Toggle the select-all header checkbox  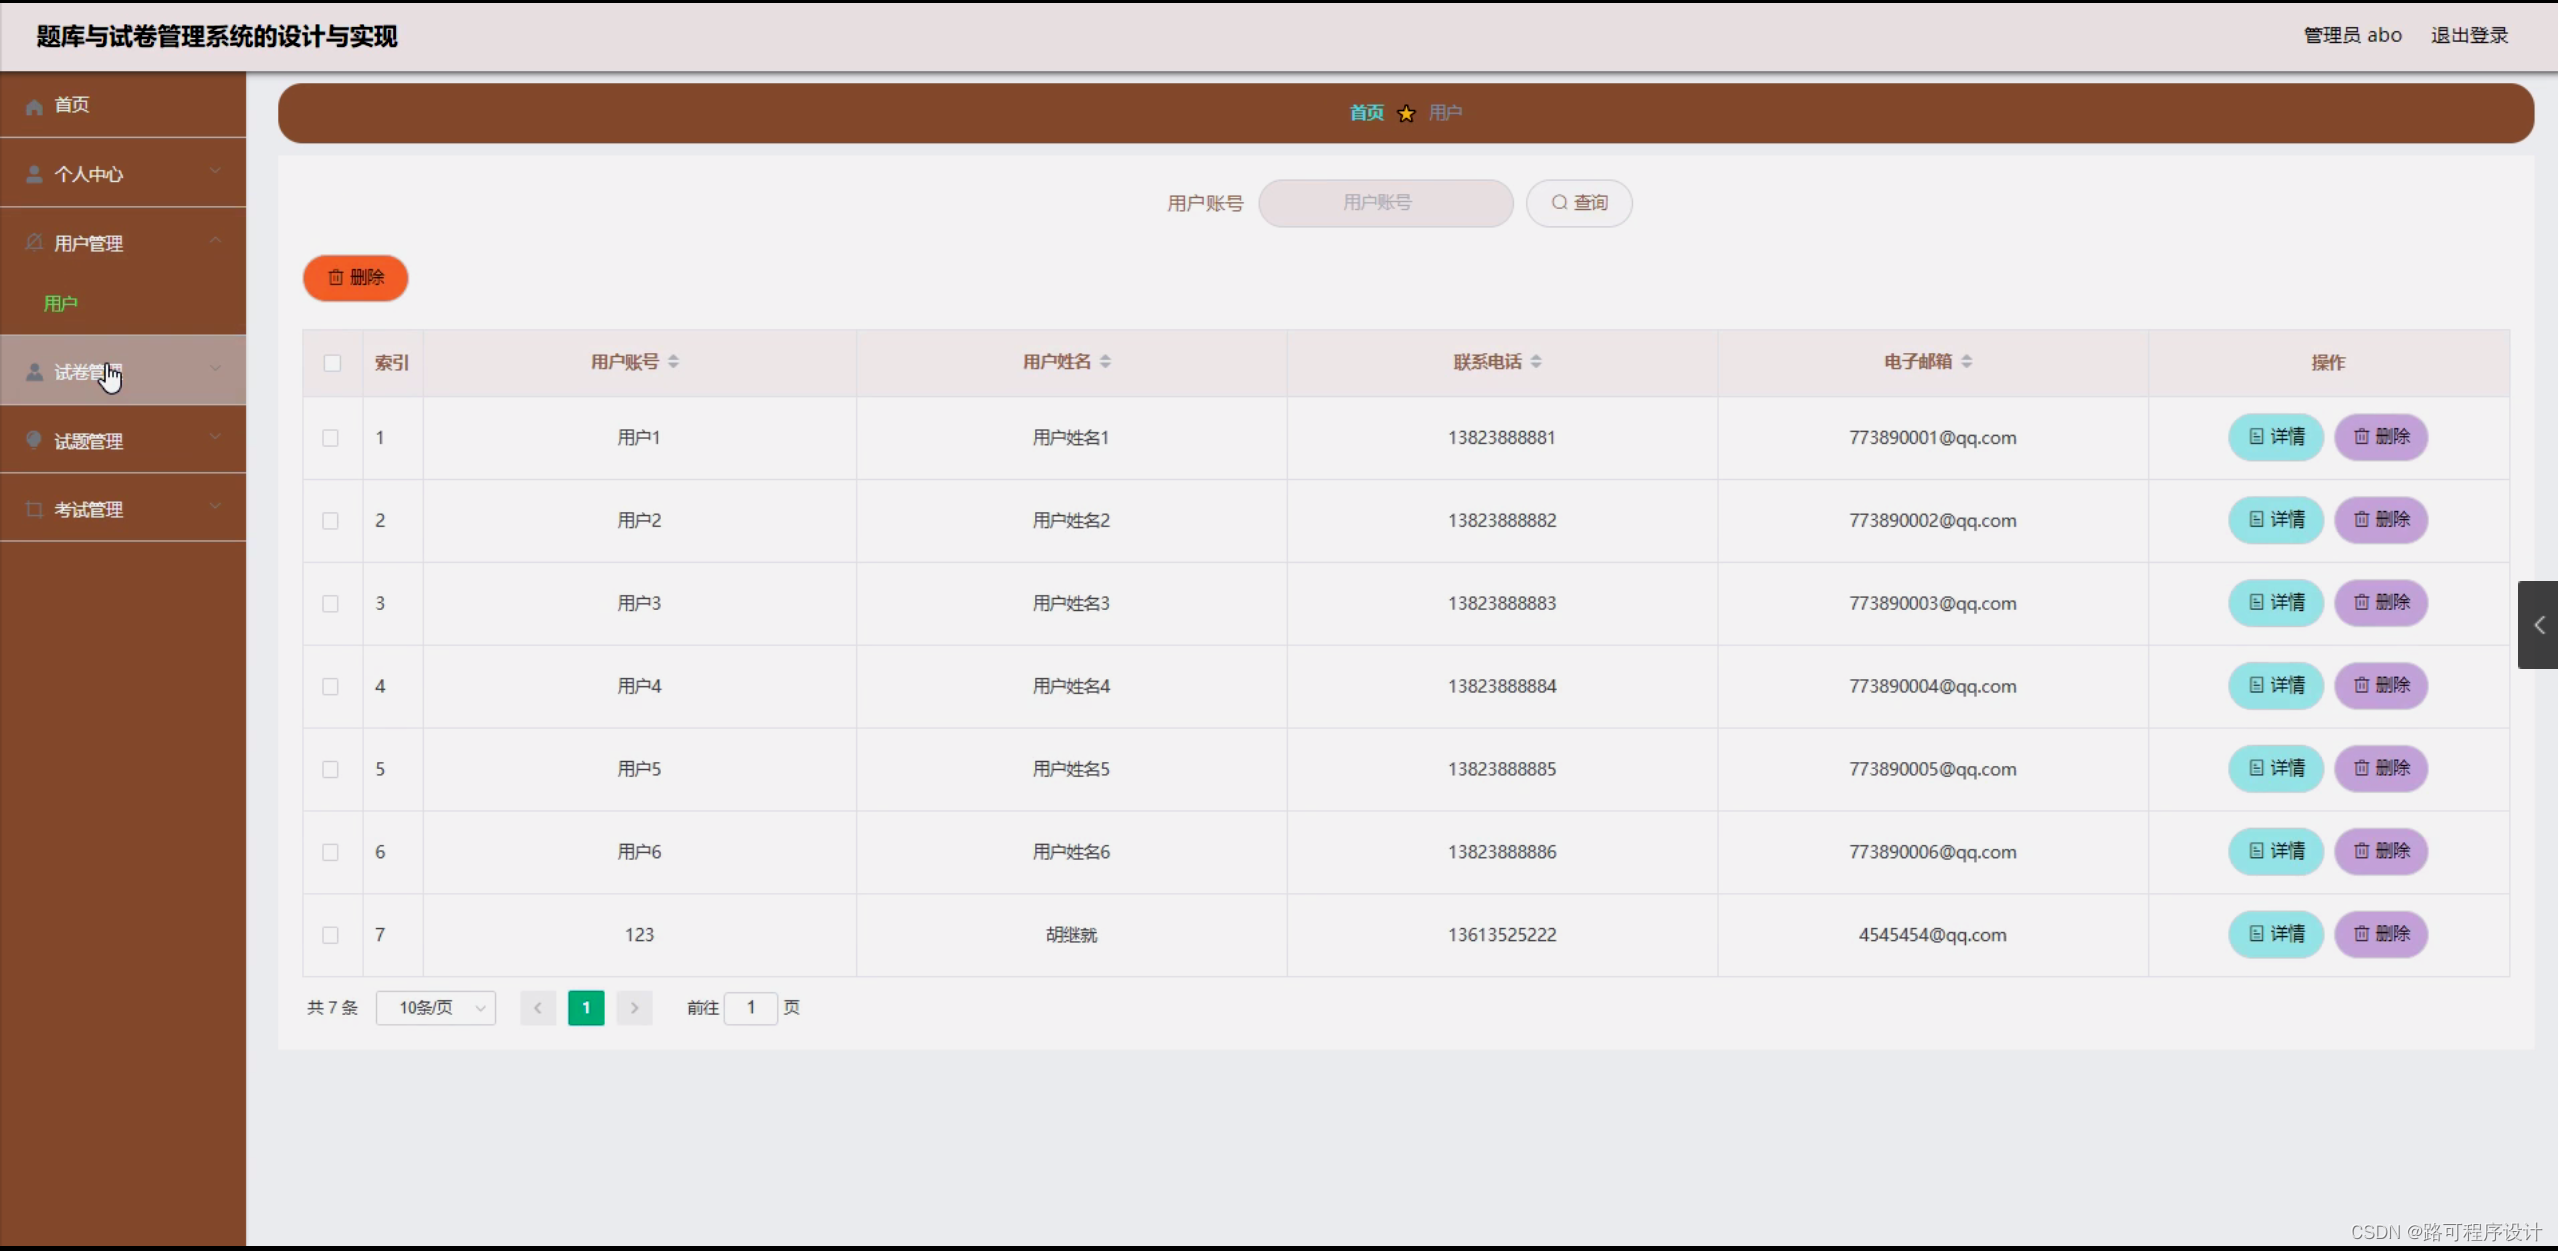point(332,363)
